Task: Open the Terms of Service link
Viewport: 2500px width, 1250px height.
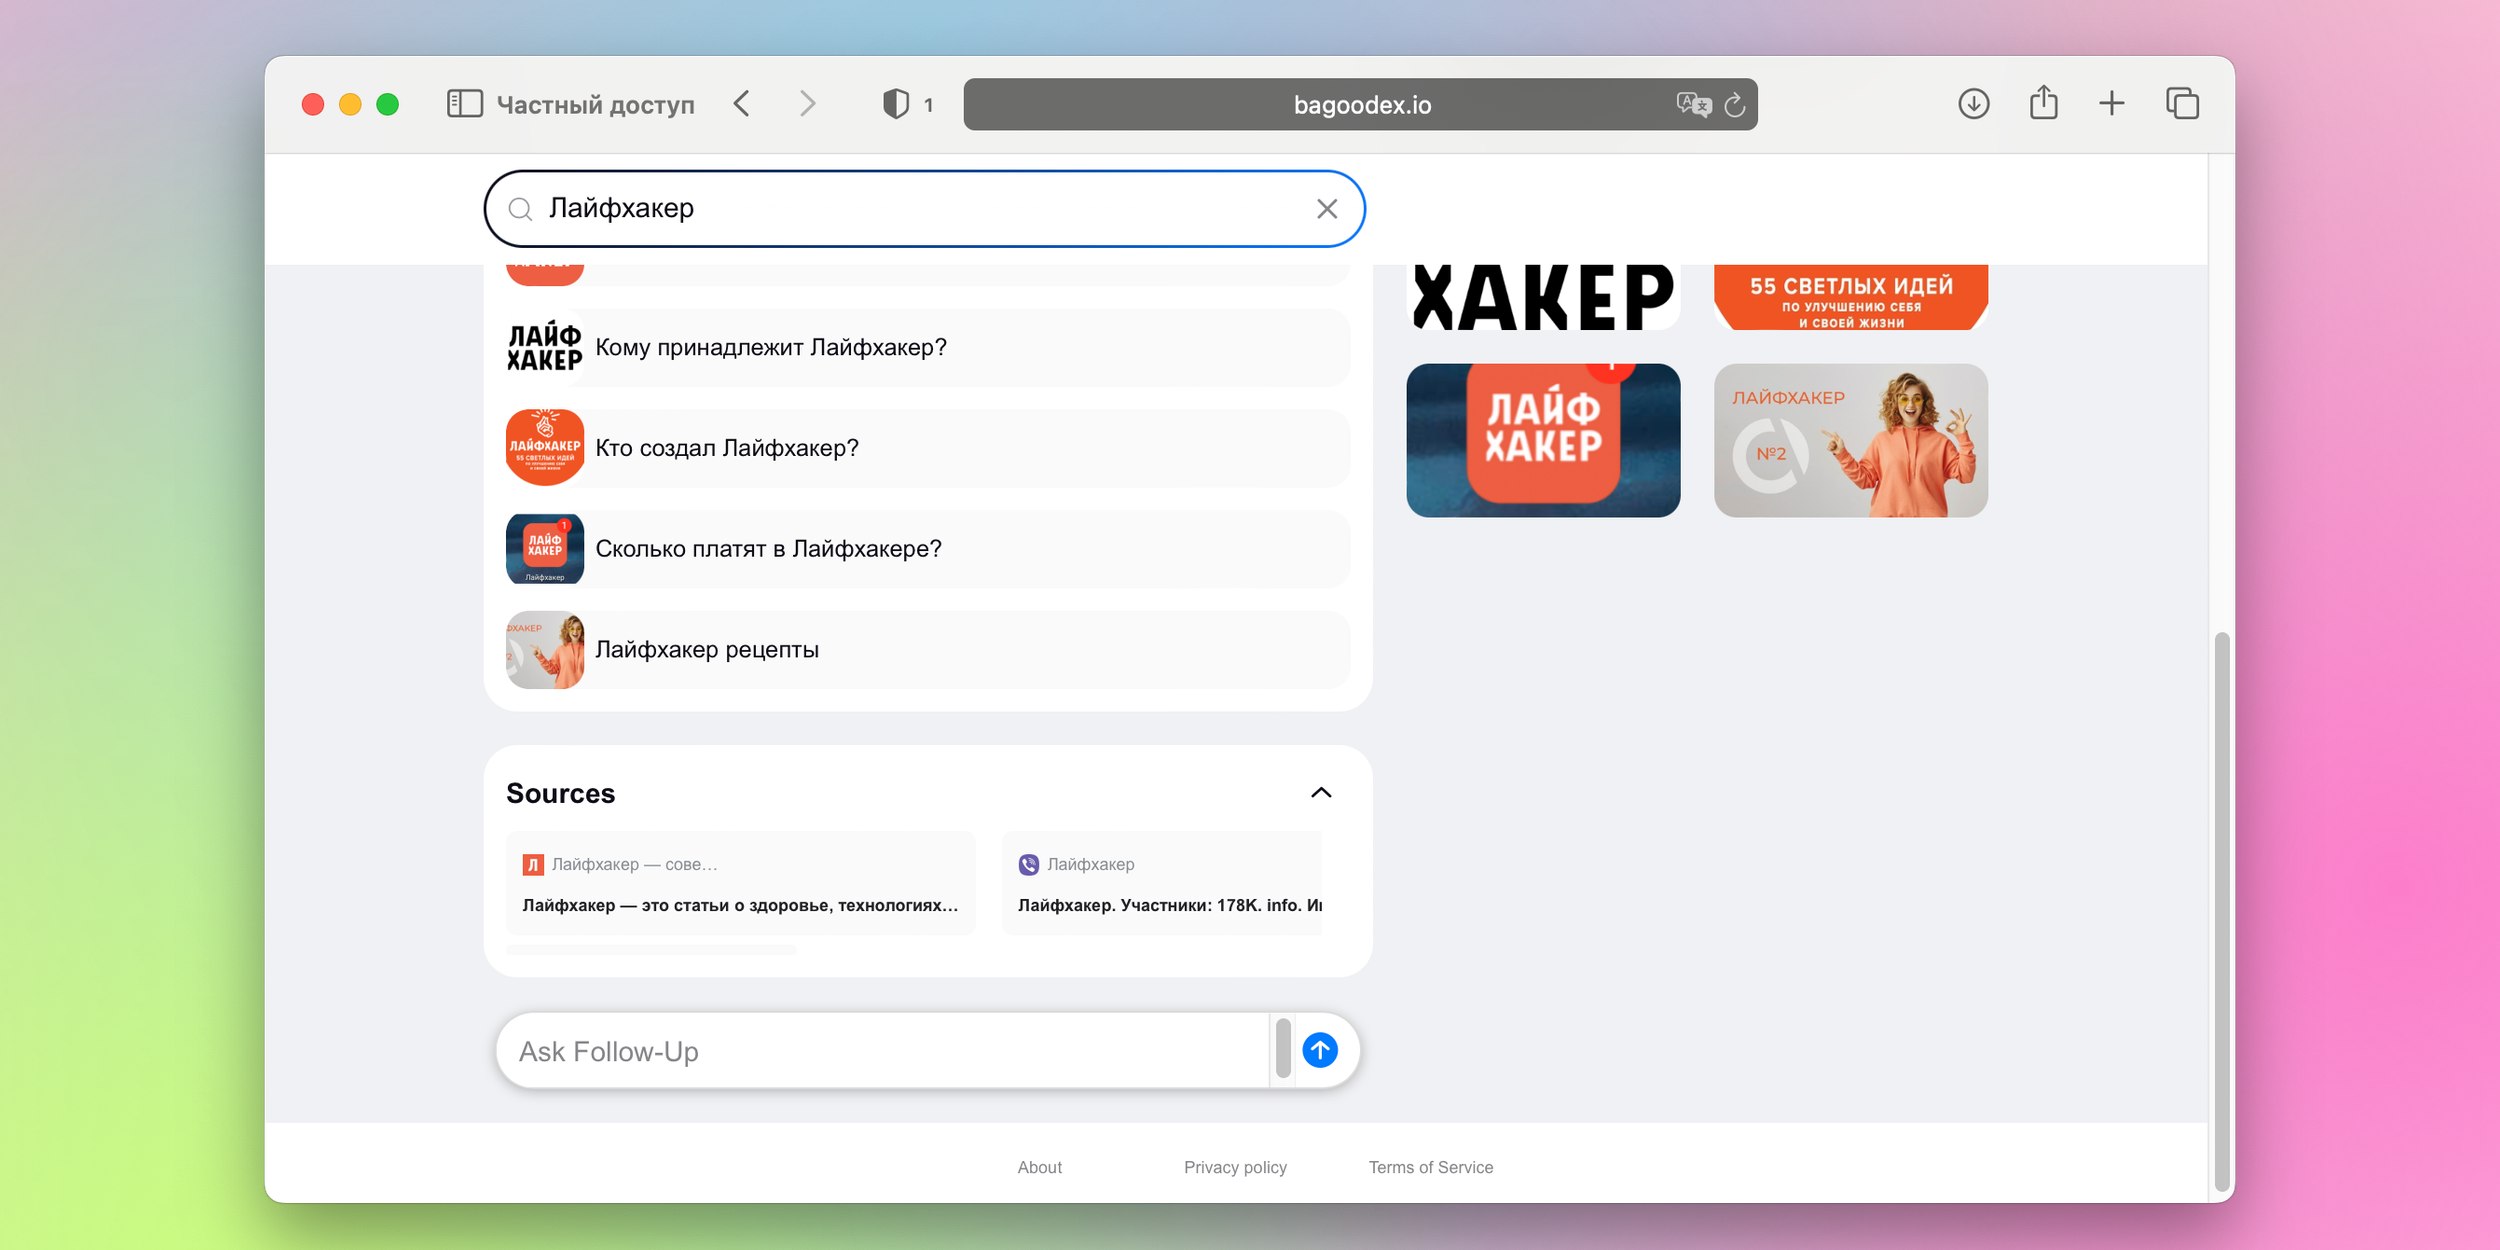Action: click(x=1431, y=1167)
